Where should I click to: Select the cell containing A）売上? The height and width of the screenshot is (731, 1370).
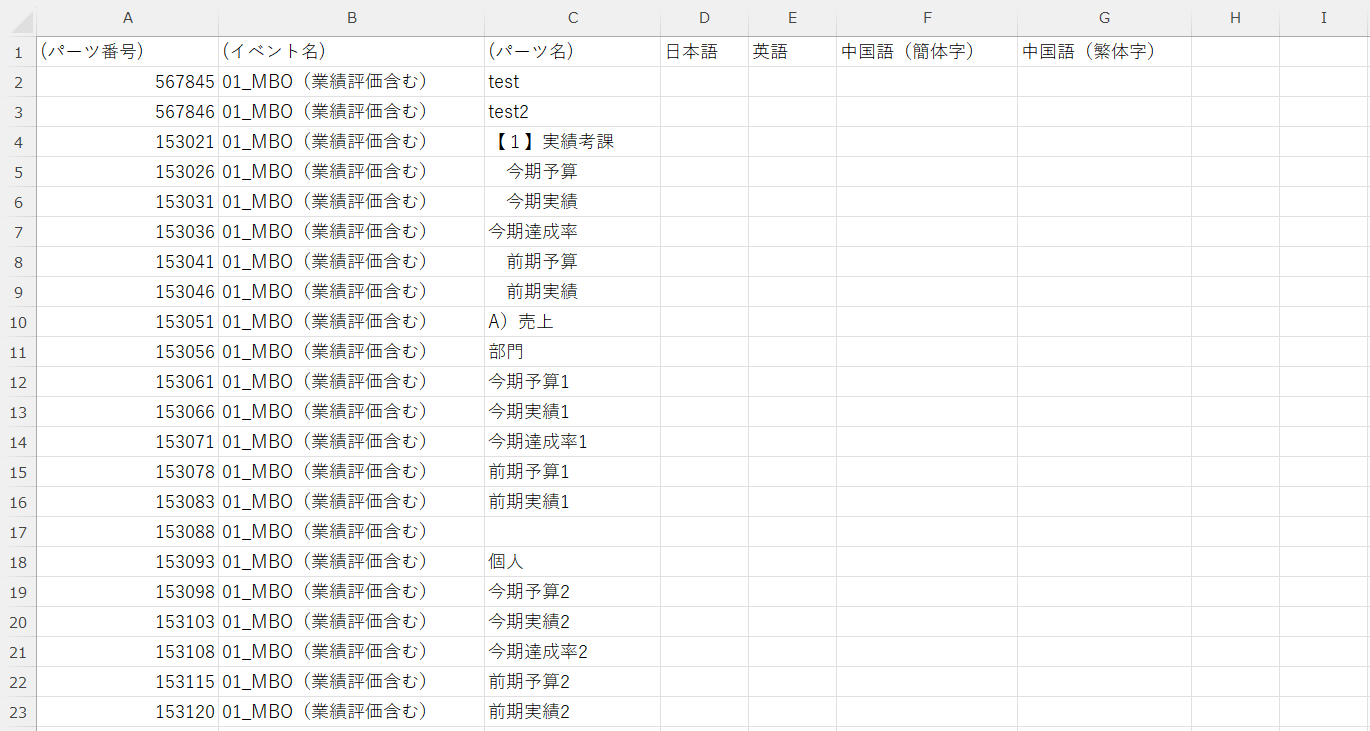(573, 321)
